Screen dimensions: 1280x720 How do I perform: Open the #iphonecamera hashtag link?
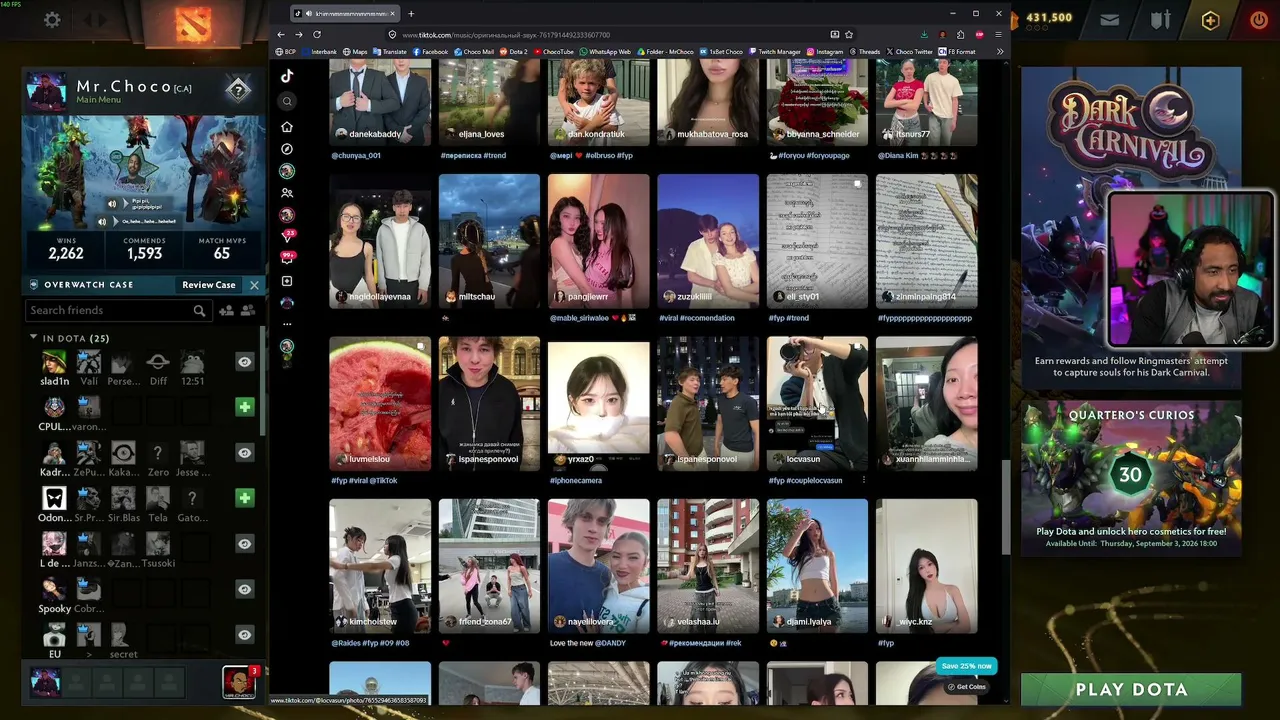pyautogui.click(x=576, y=480)
